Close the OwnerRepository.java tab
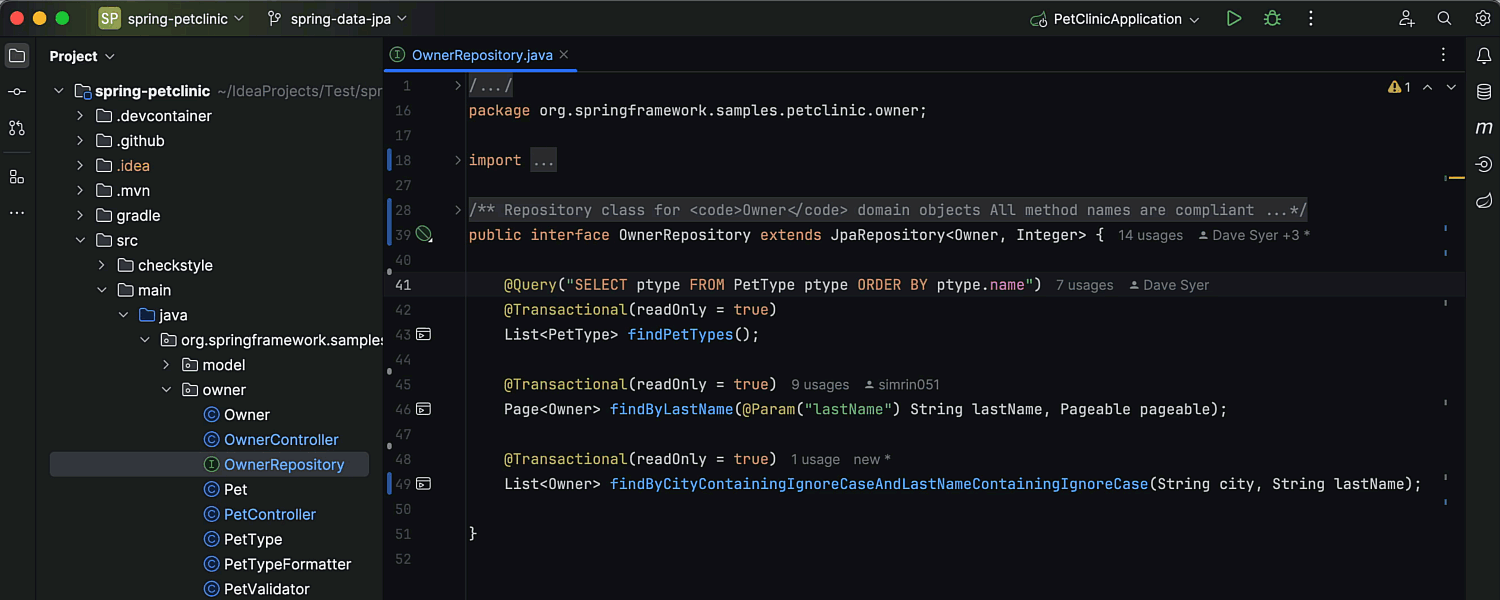Viewport: 1500px width, 600px height. (564, 55)
